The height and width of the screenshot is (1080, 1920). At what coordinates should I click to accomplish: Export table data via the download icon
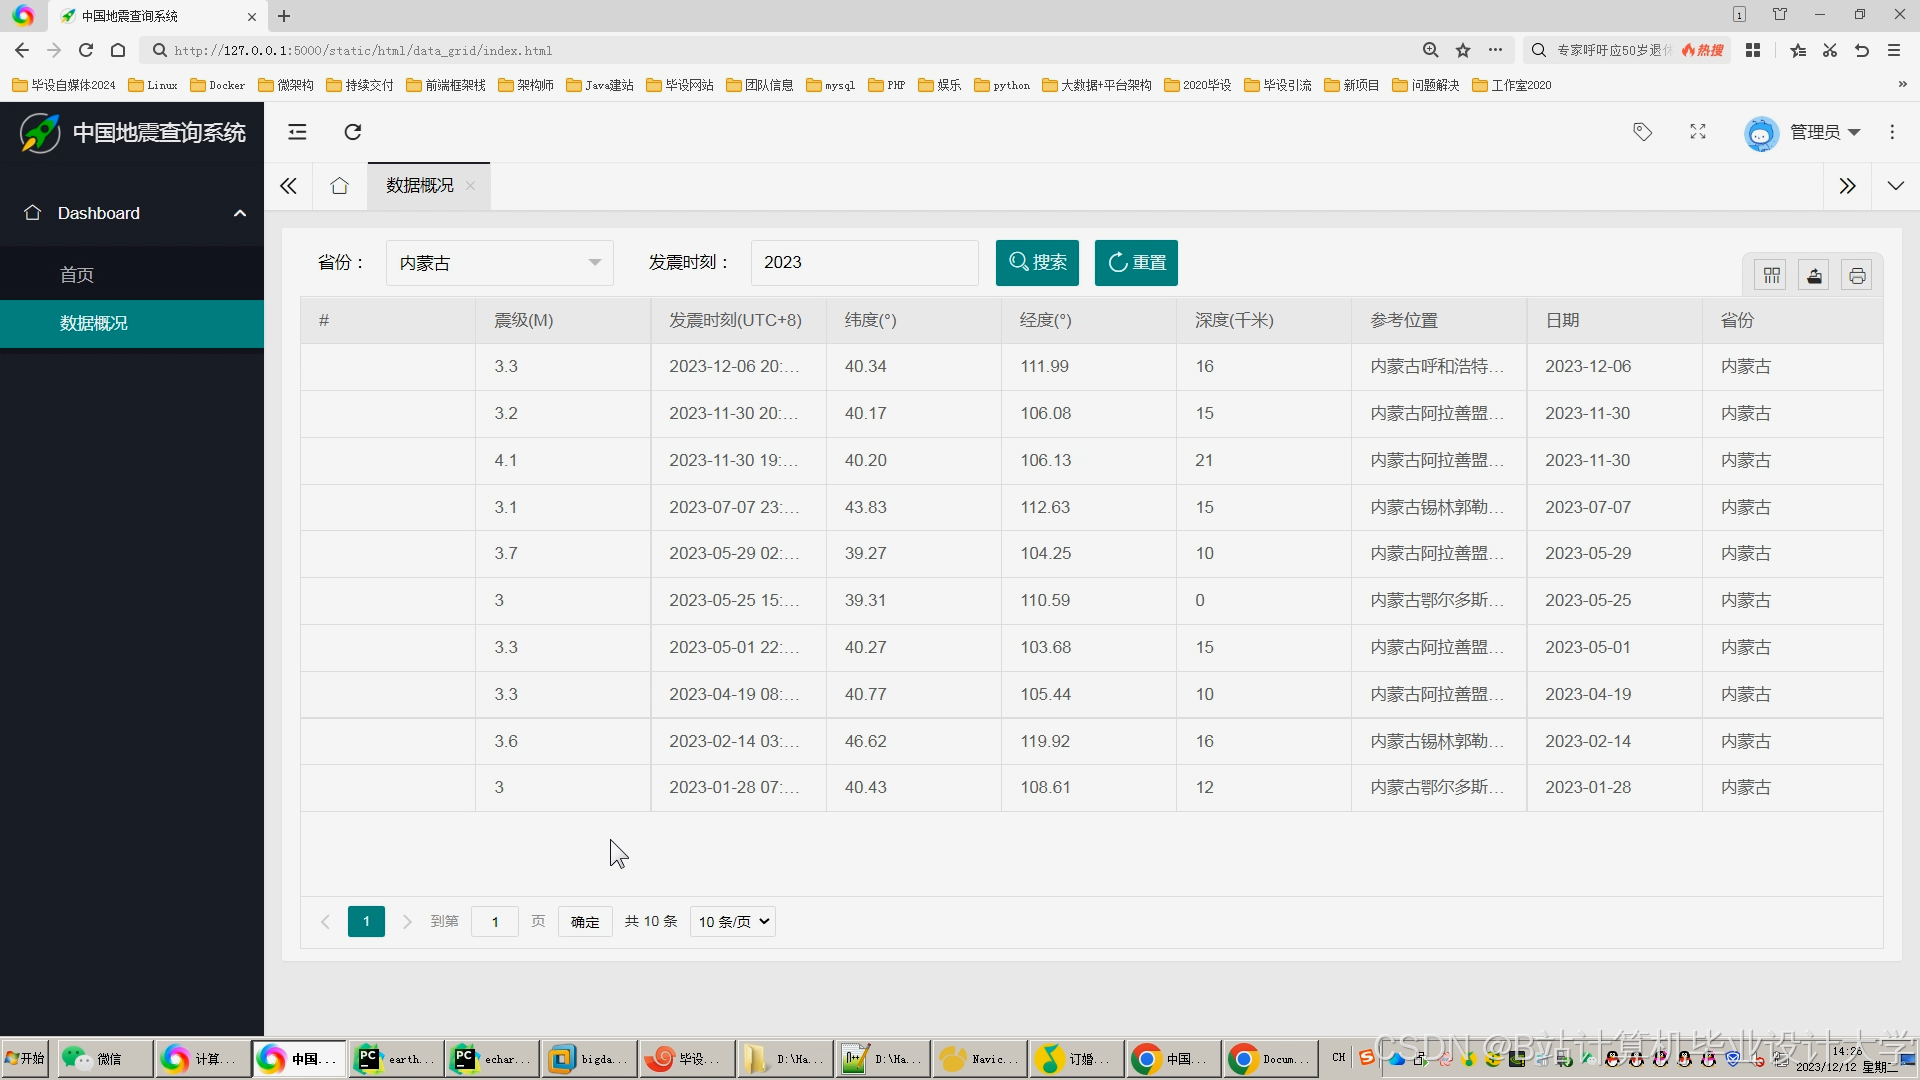tap(1814, 274)
